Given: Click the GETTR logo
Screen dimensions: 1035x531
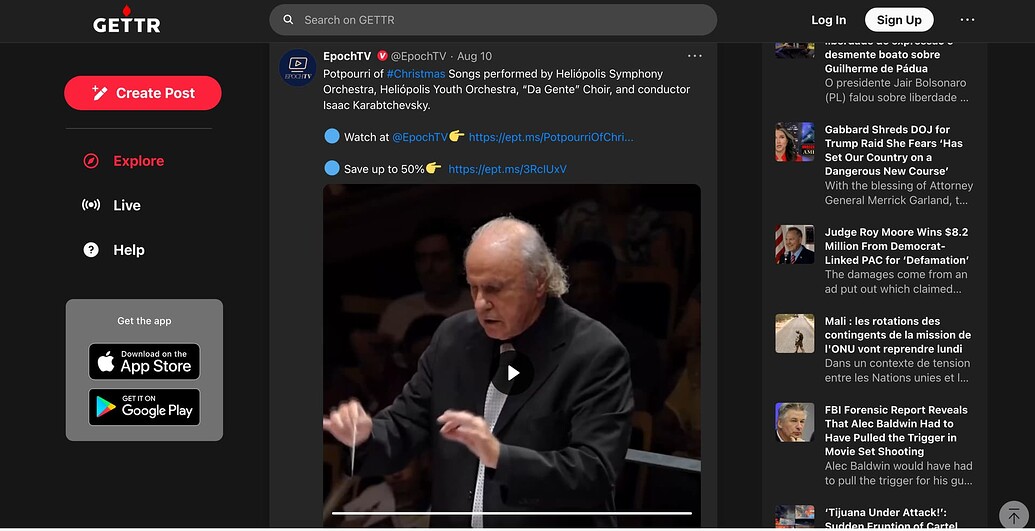Looking at the screenshot, I should coord(126,20).
